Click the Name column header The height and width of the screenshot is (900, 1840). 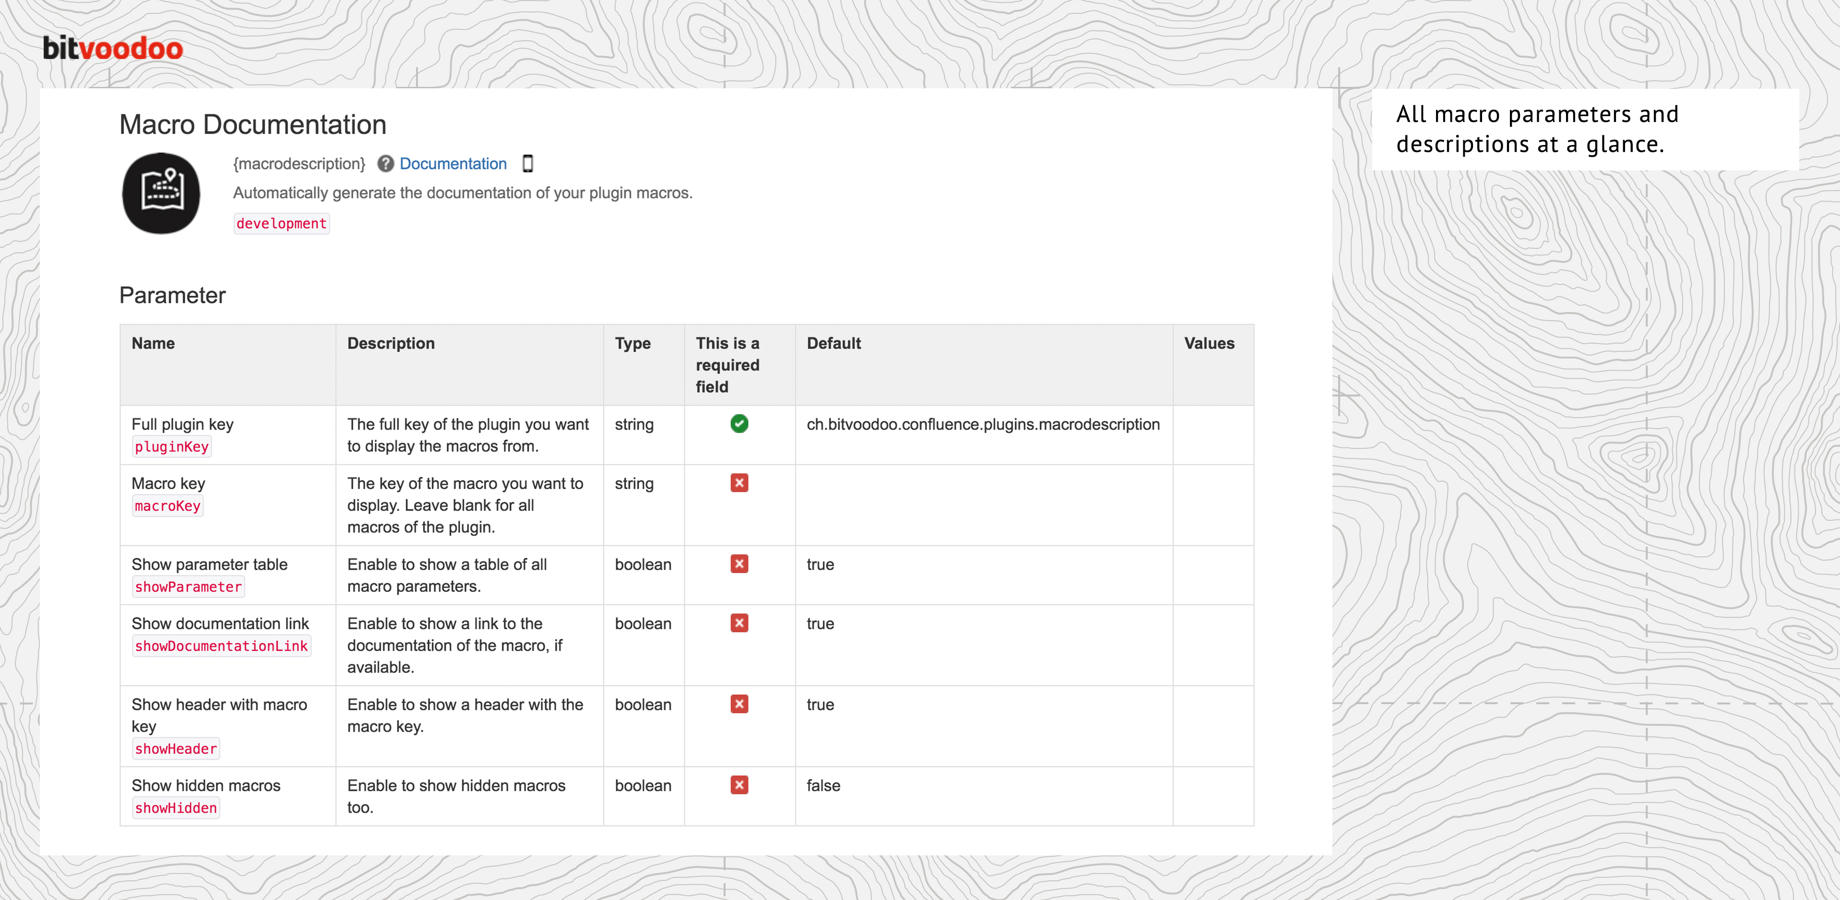click(153, 343)
